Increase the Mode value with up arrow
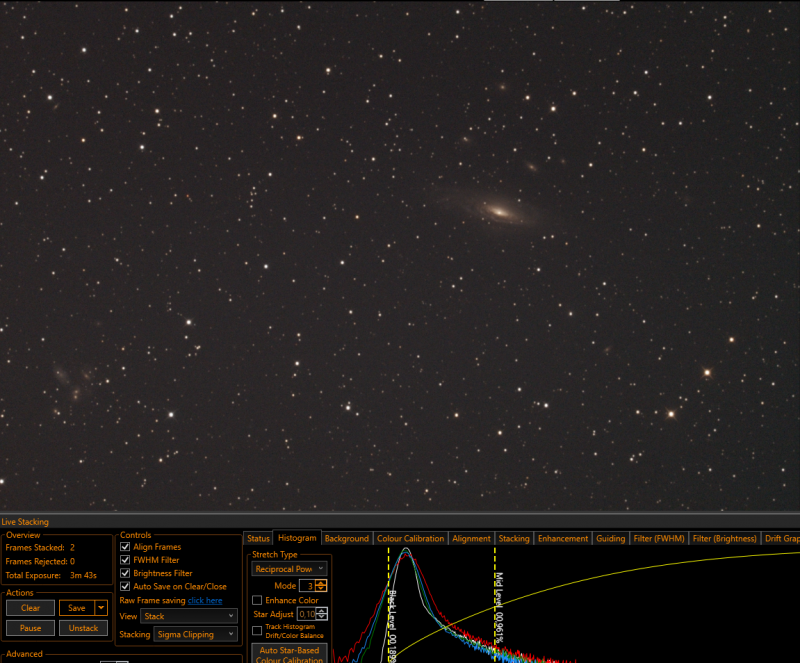Image resolution: width=800 pixels, height=663 pixels. pos(321,583)
